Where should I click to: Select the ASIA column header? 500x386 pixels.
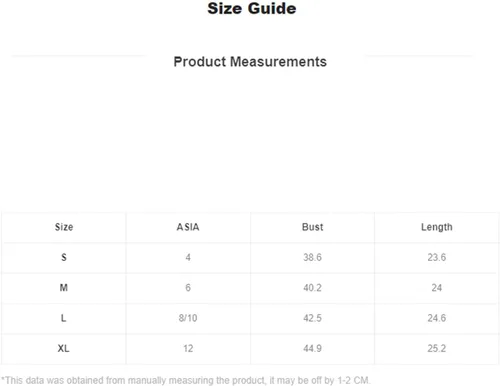[x=188, y=227]
